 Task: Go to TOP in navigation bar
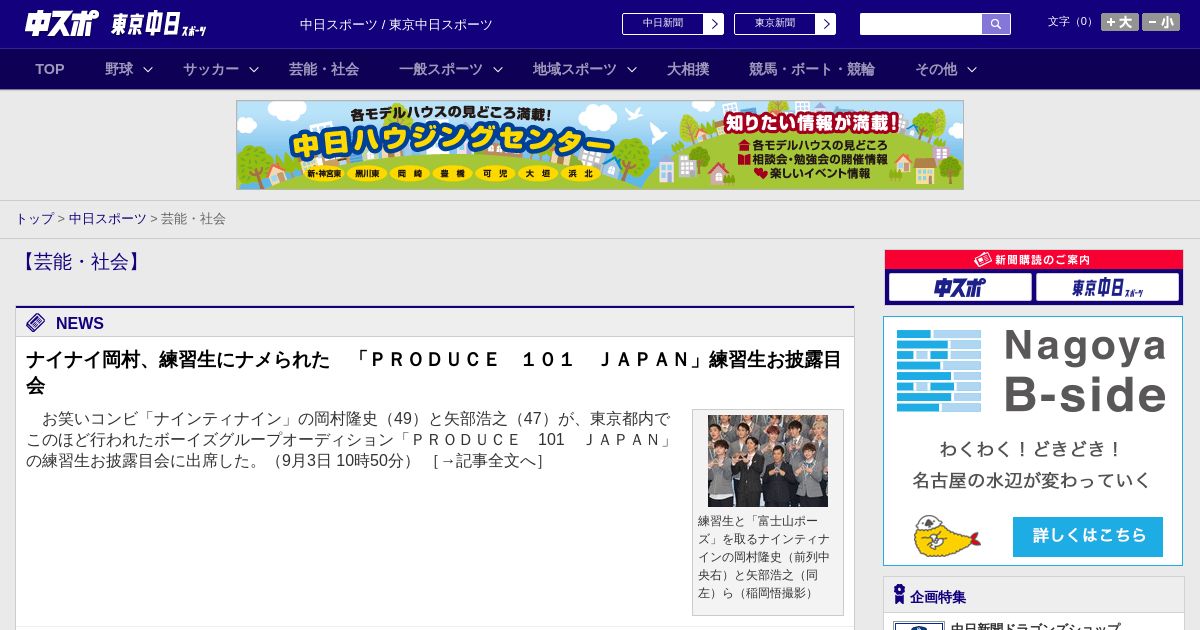click(x=50, y=69)
